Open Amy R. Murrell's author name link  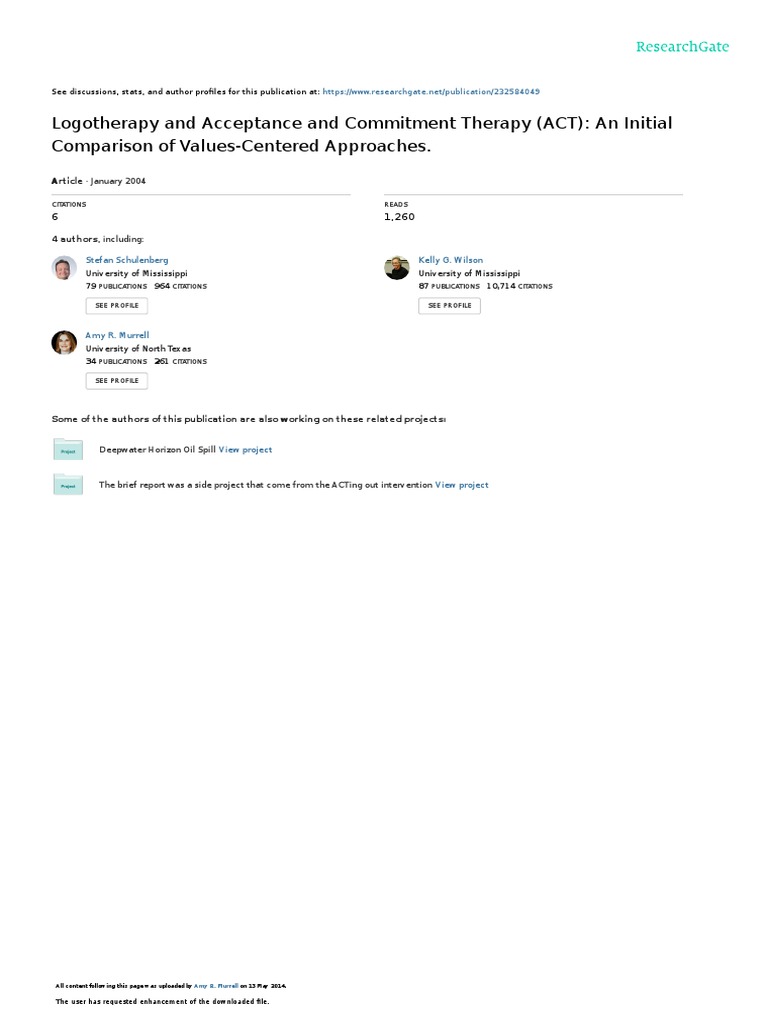tap(117, 335)
